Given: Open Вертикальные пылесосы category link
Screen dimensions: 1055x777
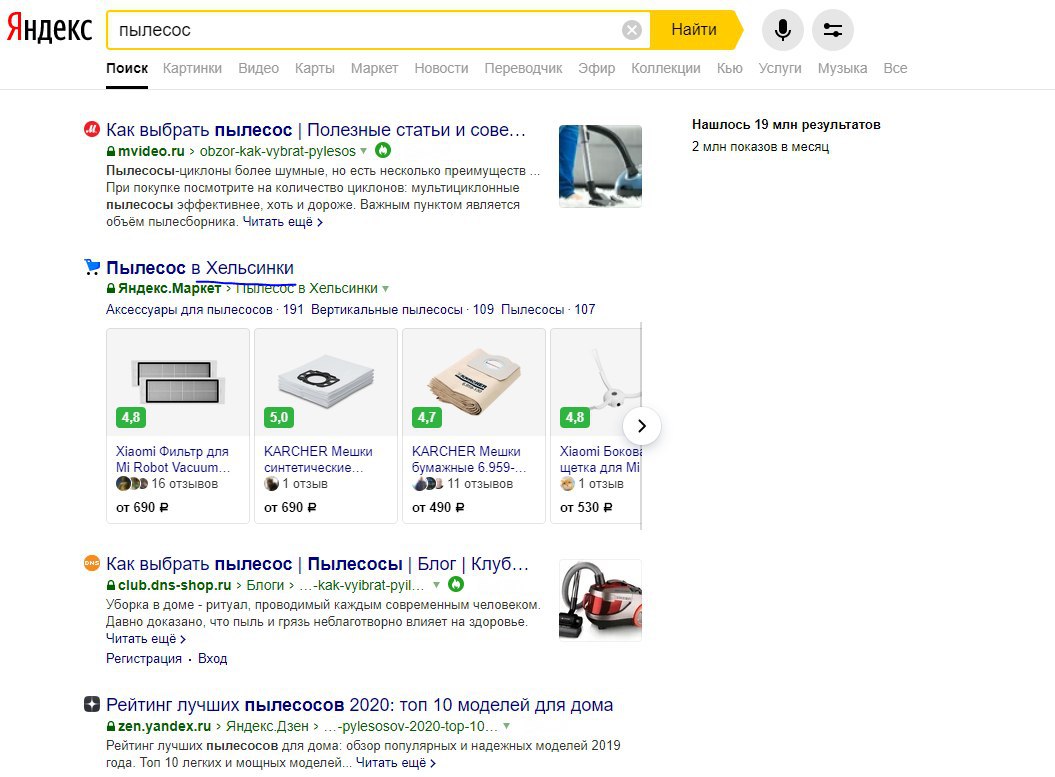Looking at the screenshot, I should click(x=402, y=309).
